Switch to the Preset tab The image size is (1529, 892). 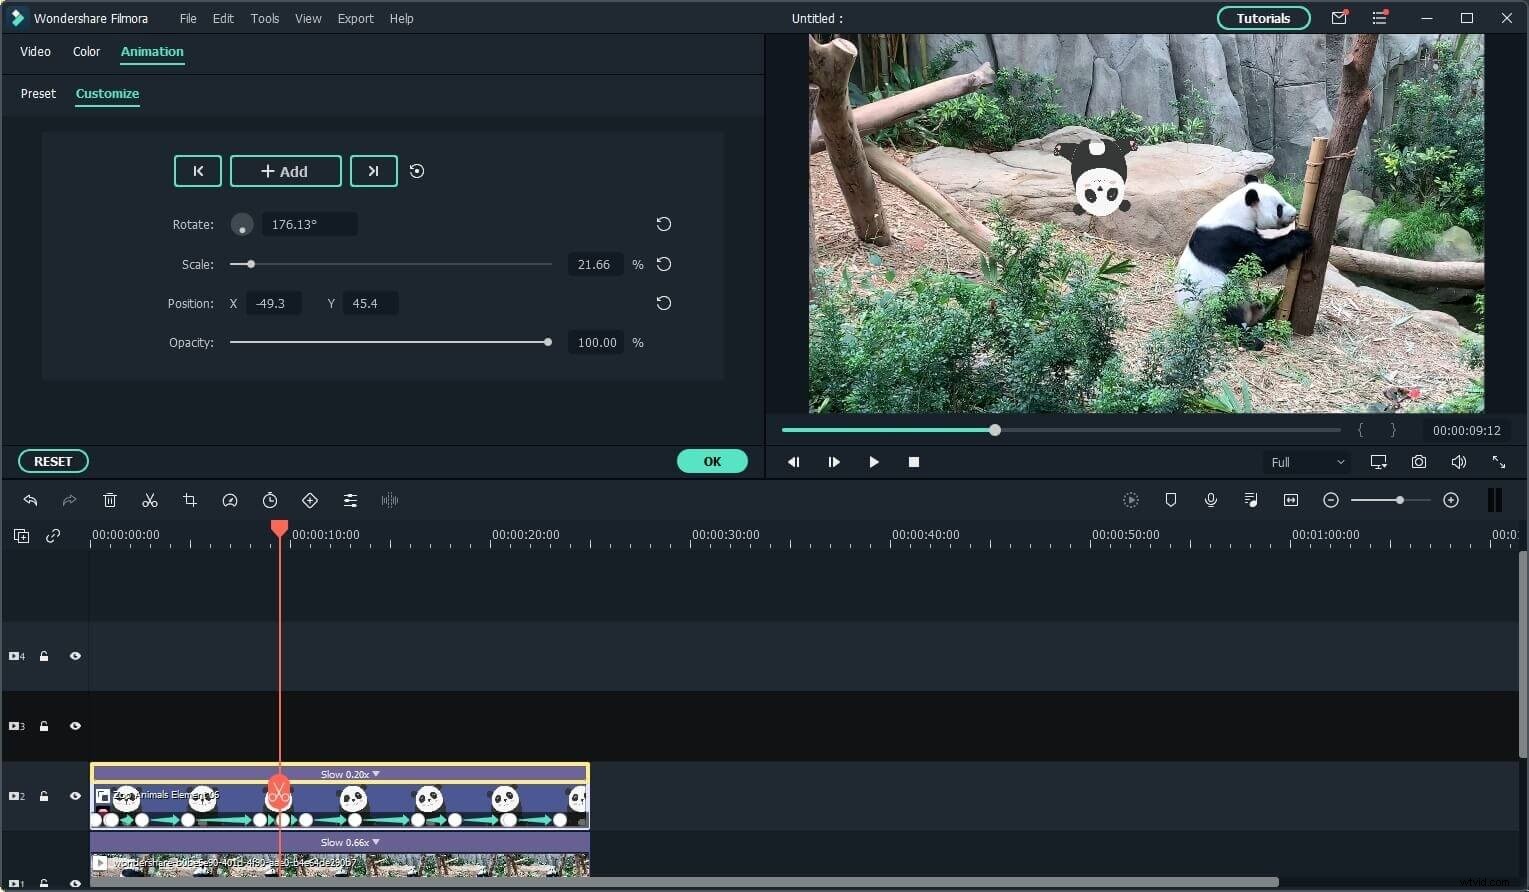pos(38,93)
